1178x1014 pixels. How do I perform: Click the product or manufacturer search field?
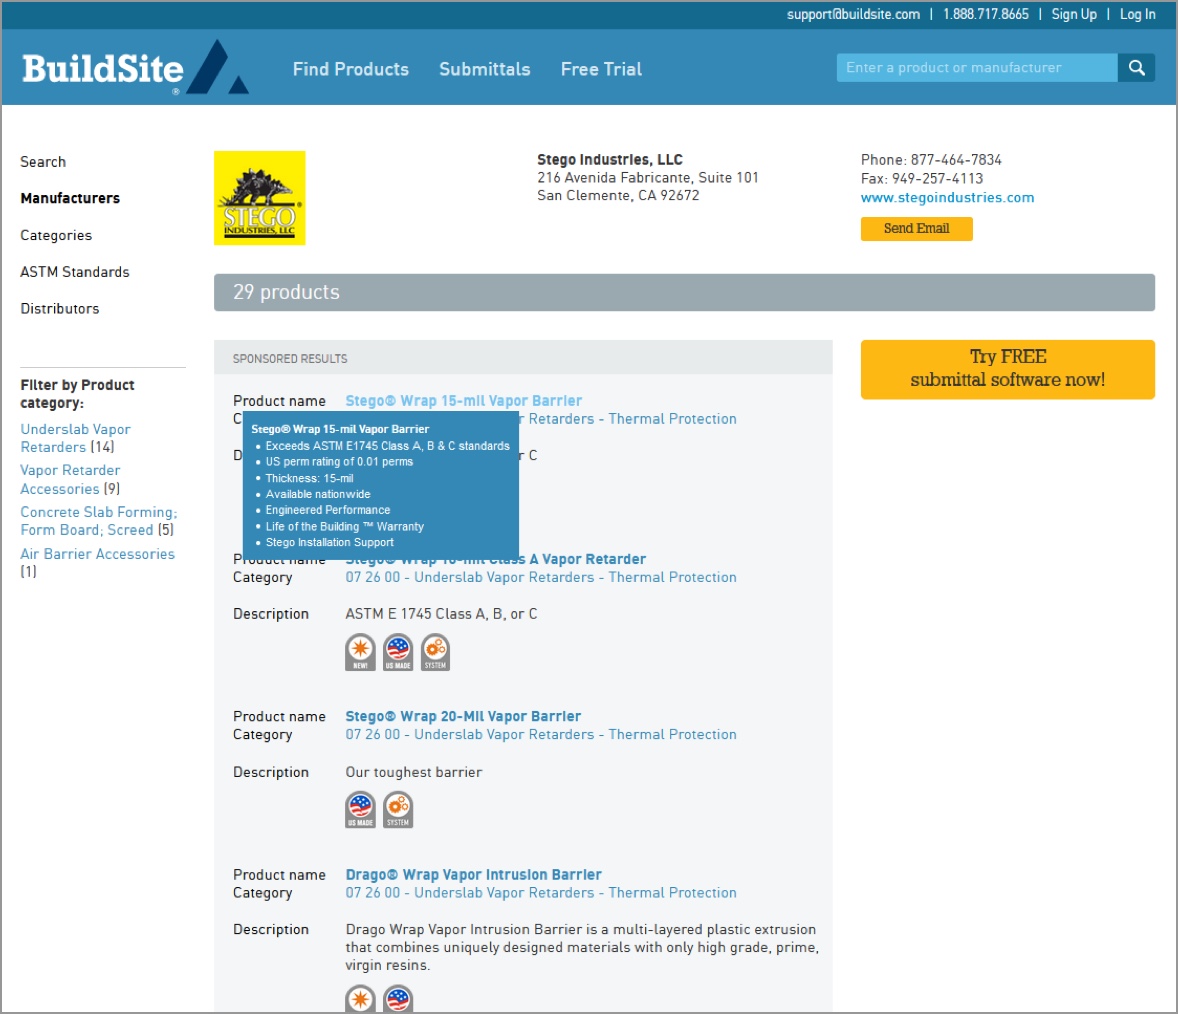click(x=977, y=68)
